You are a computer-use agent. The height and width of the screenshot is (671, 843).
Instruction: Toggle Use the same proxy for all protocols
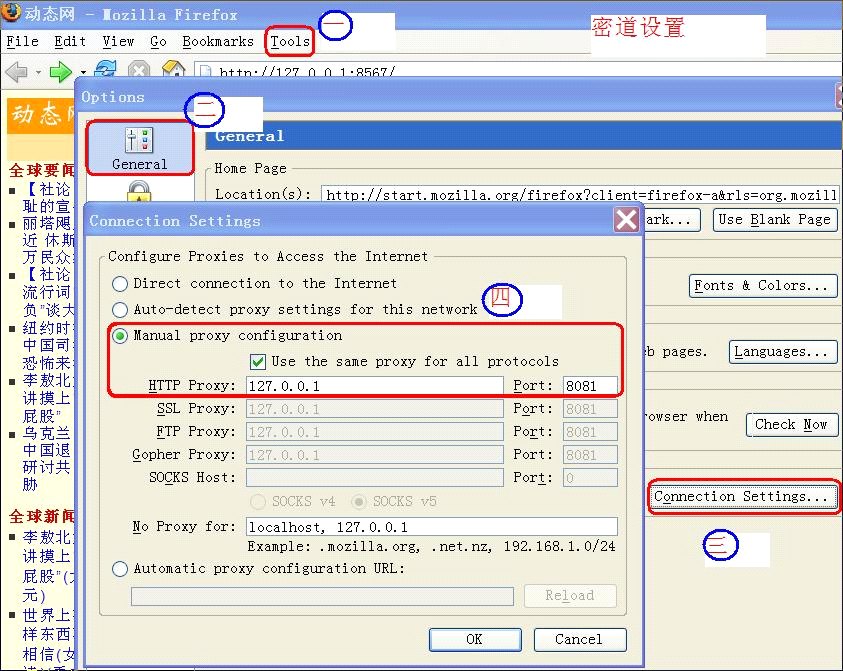(x=258, y=361)
